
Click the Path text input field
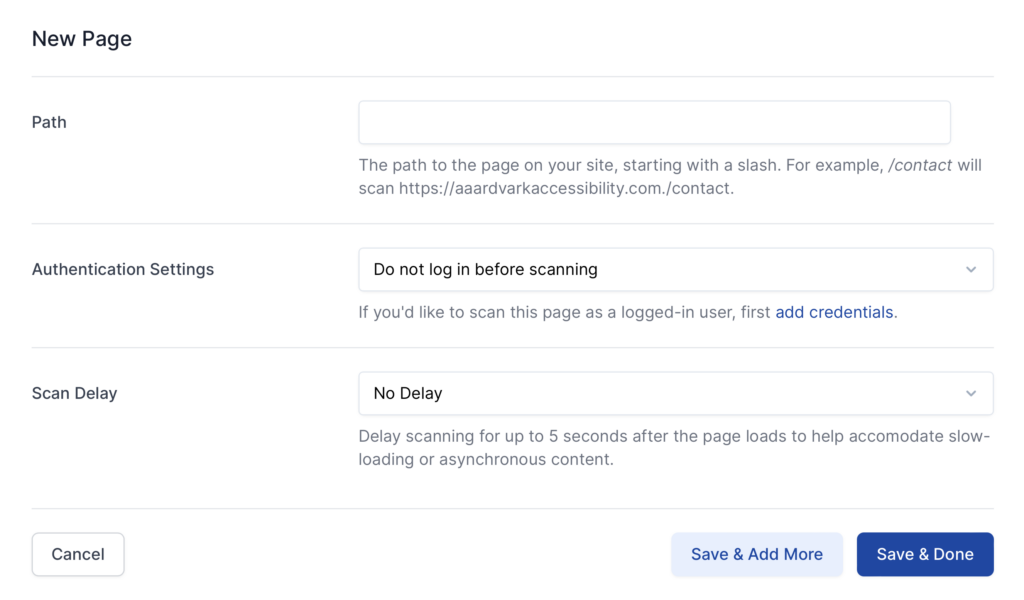[654, 122]
